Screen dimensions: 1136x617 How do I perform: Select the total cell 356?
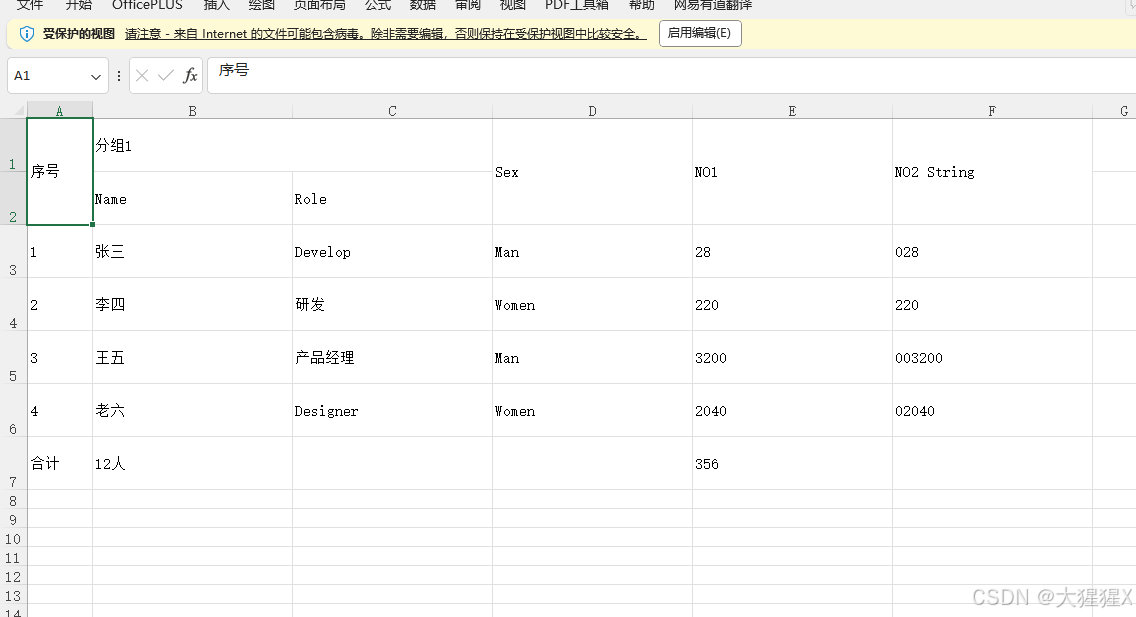tap(792, 463)
